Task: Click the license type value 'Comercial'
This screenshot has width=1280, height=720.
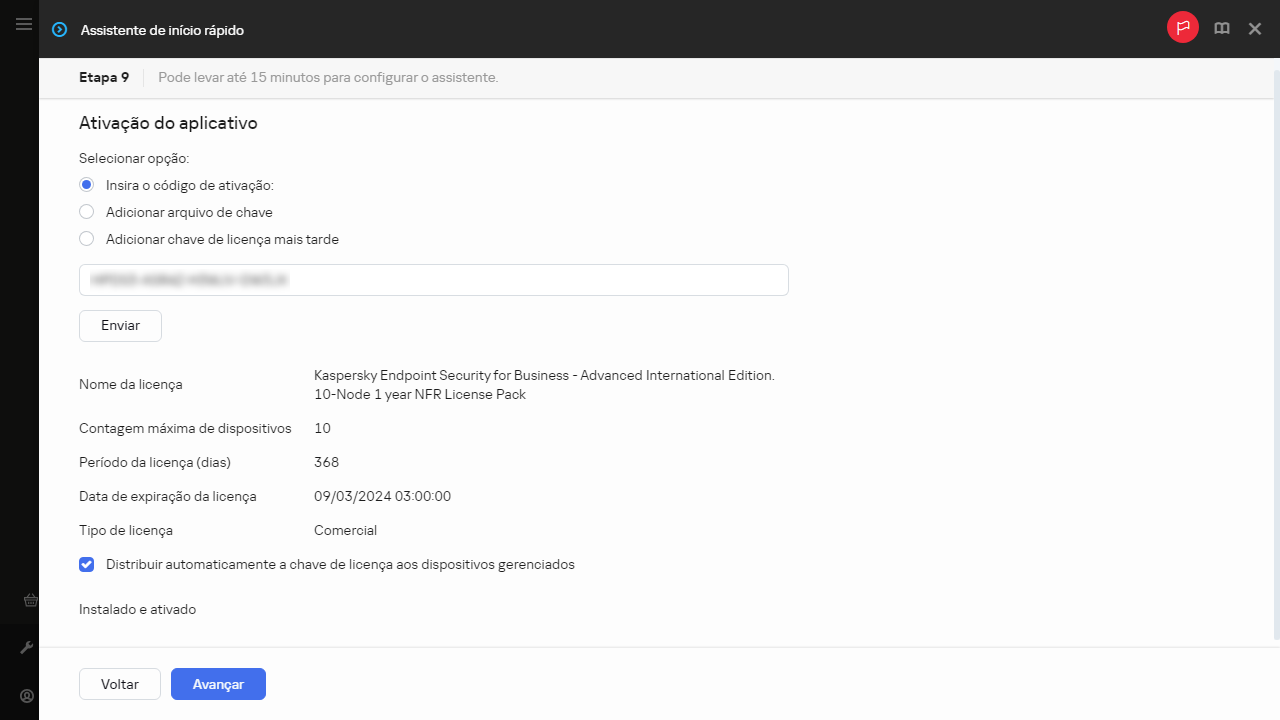Action: [345, 530]
